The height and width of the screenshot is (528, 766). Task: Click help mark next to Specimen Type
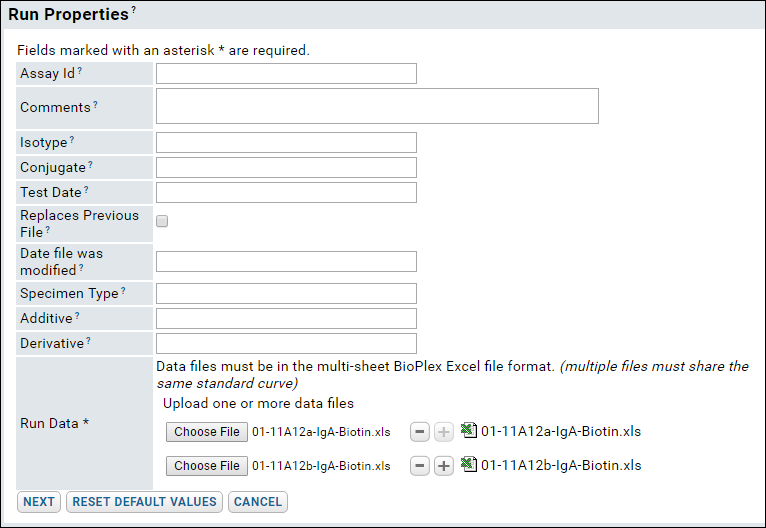(123, 290)
